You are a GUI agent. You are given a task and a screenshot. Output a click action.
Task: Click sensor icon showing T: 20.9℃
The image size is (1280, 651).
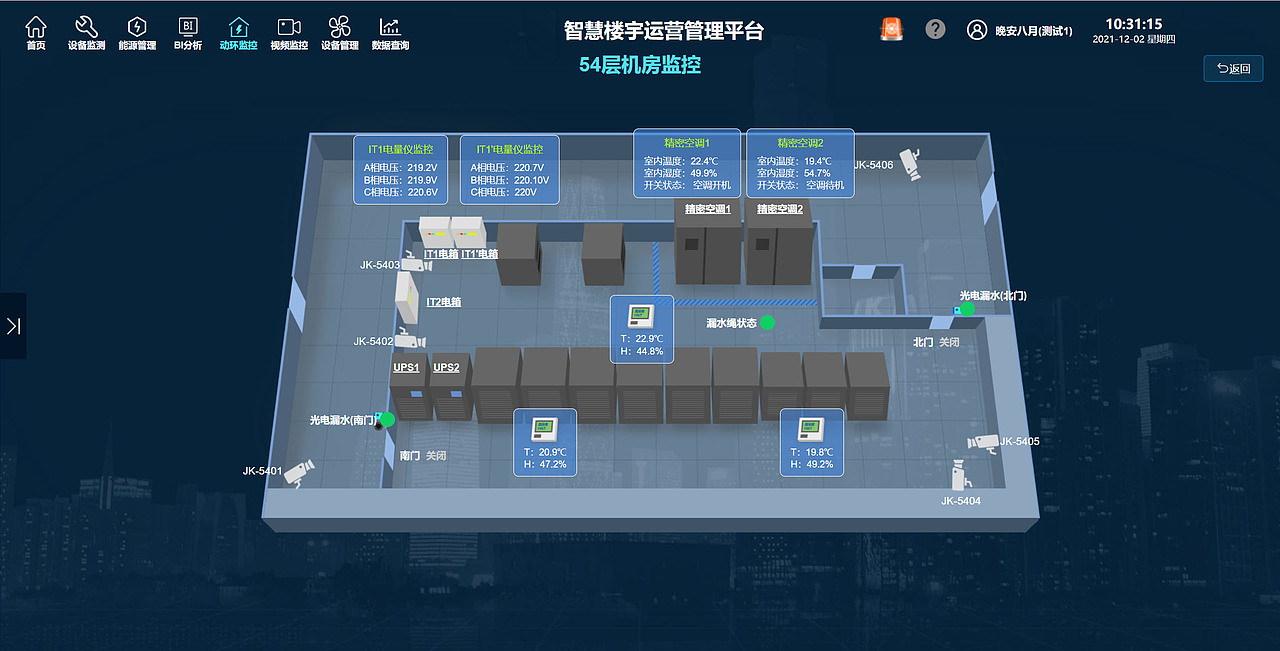[x=545, y=430]
